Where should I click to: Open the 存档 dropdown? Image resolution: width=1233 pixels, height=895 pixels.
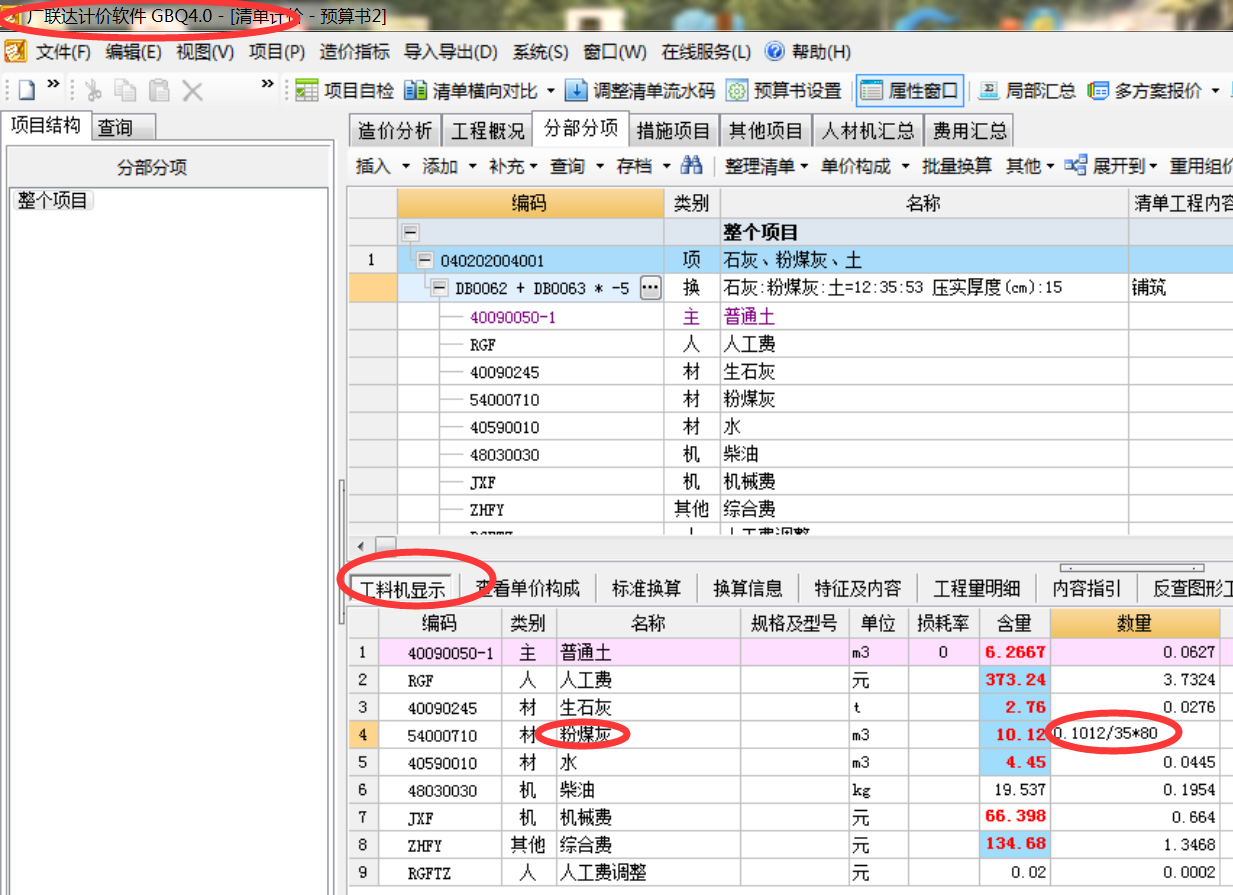click(667, 166)
